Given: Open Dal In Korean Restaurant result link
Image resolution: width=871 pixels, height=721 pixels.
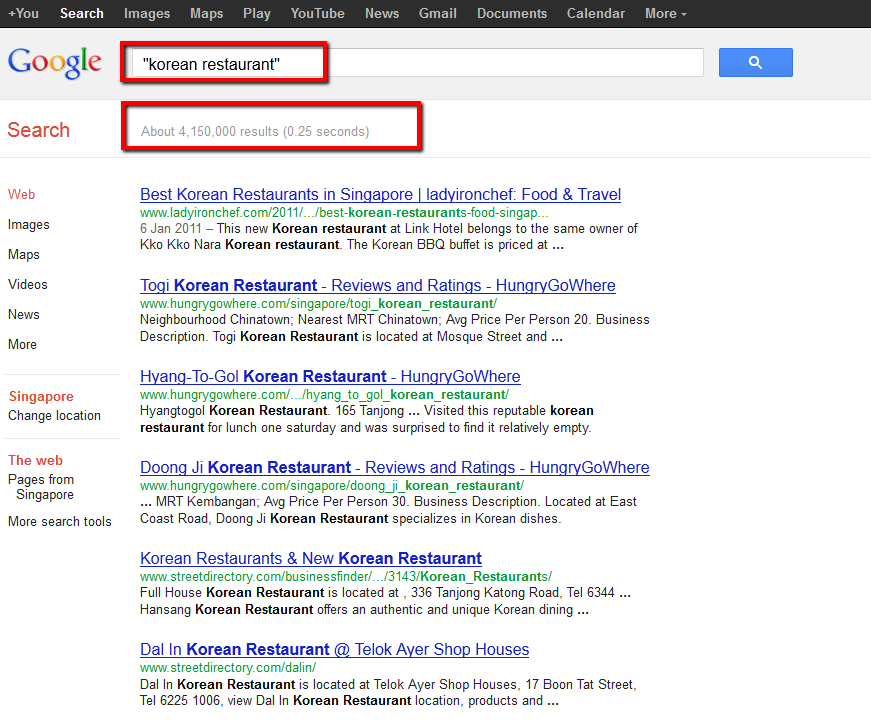Looking at the screenshot, I should pyautogui.click(x=334, y=649).
